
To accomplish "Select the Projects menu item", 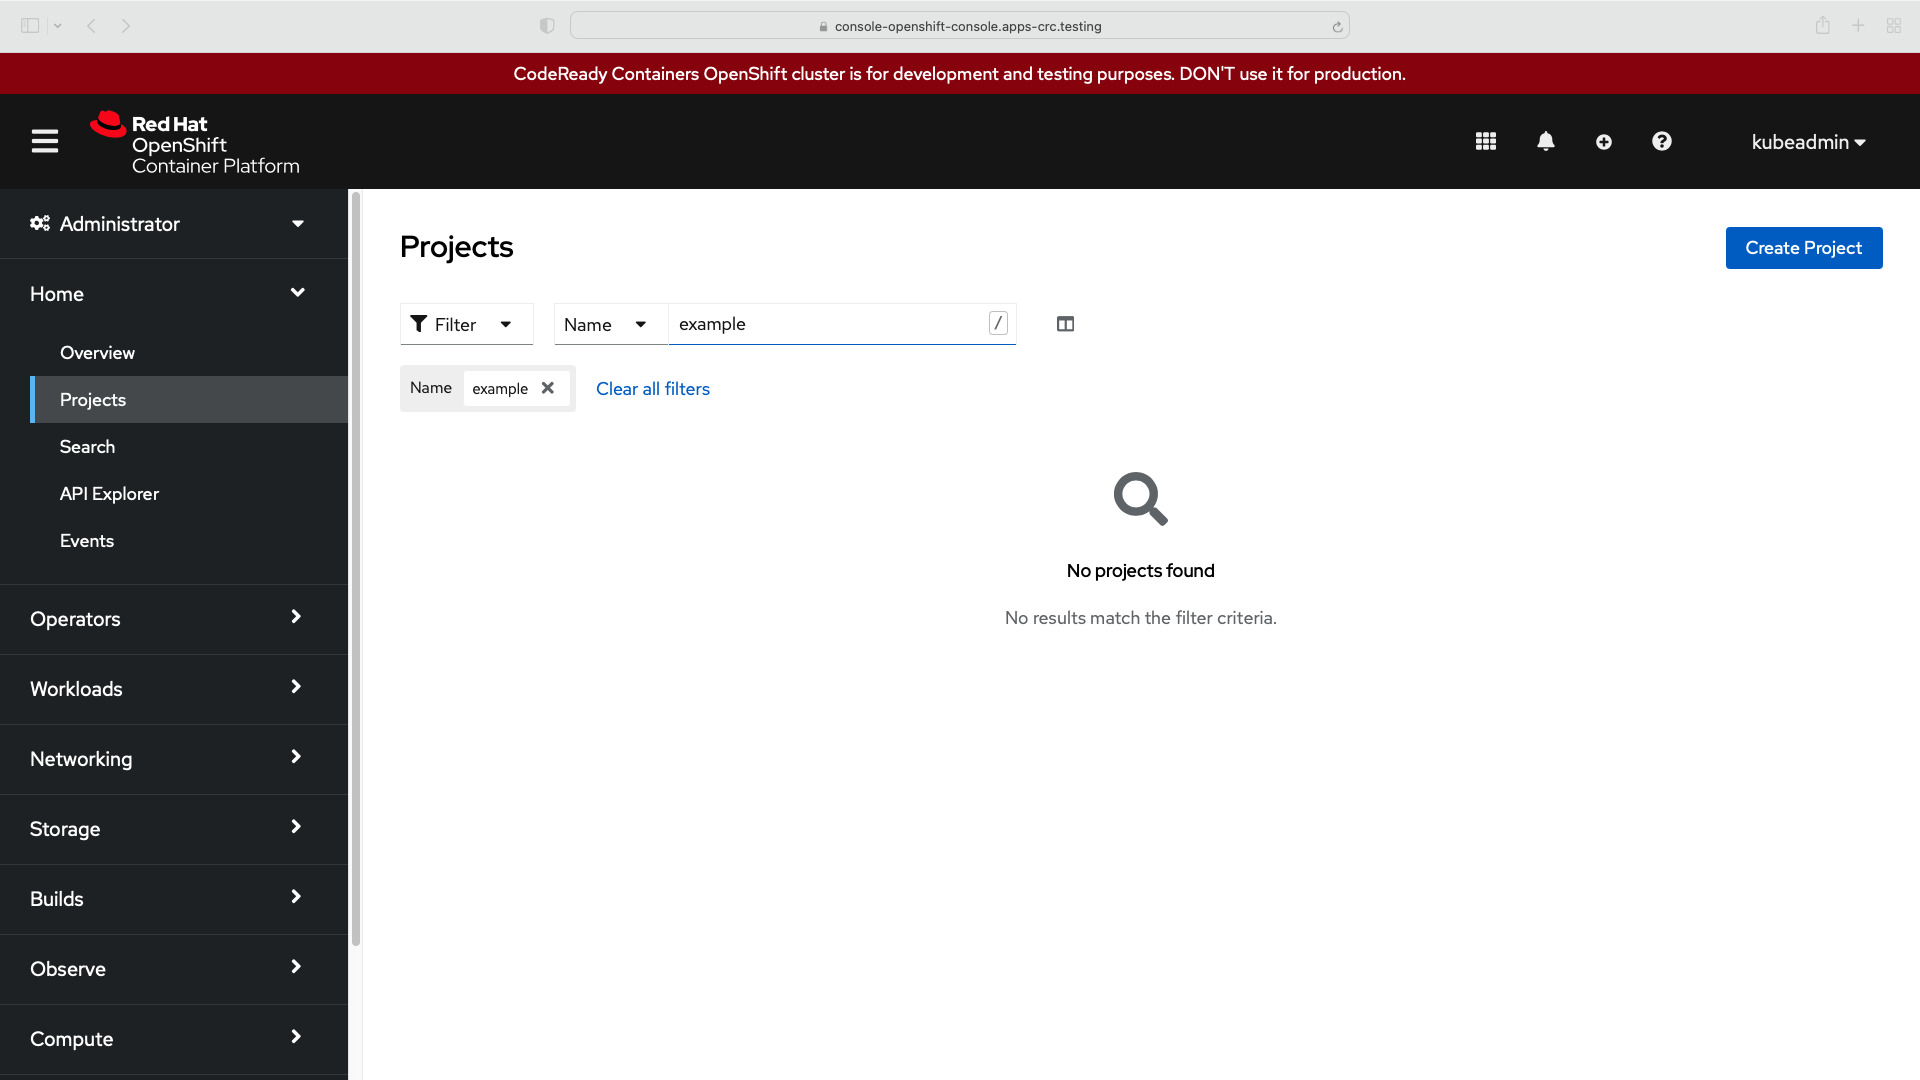I will click(92, 400).
